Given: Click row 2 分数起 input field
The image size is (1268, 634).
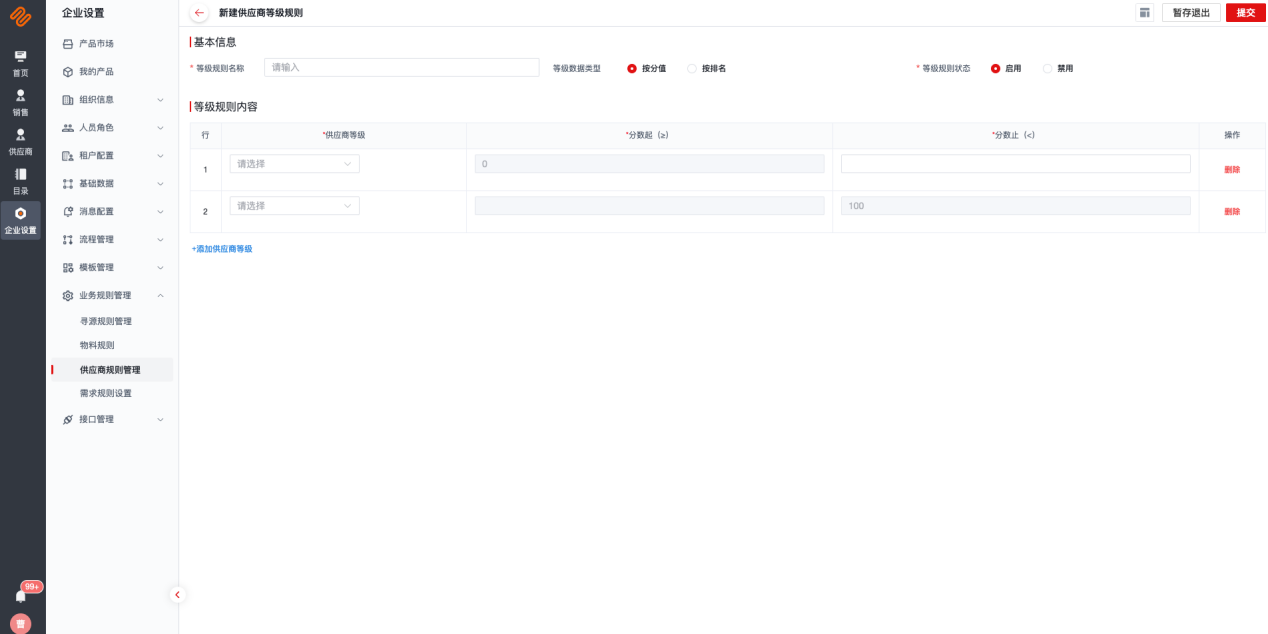Looking at the screenshot, I should point(649,206).
